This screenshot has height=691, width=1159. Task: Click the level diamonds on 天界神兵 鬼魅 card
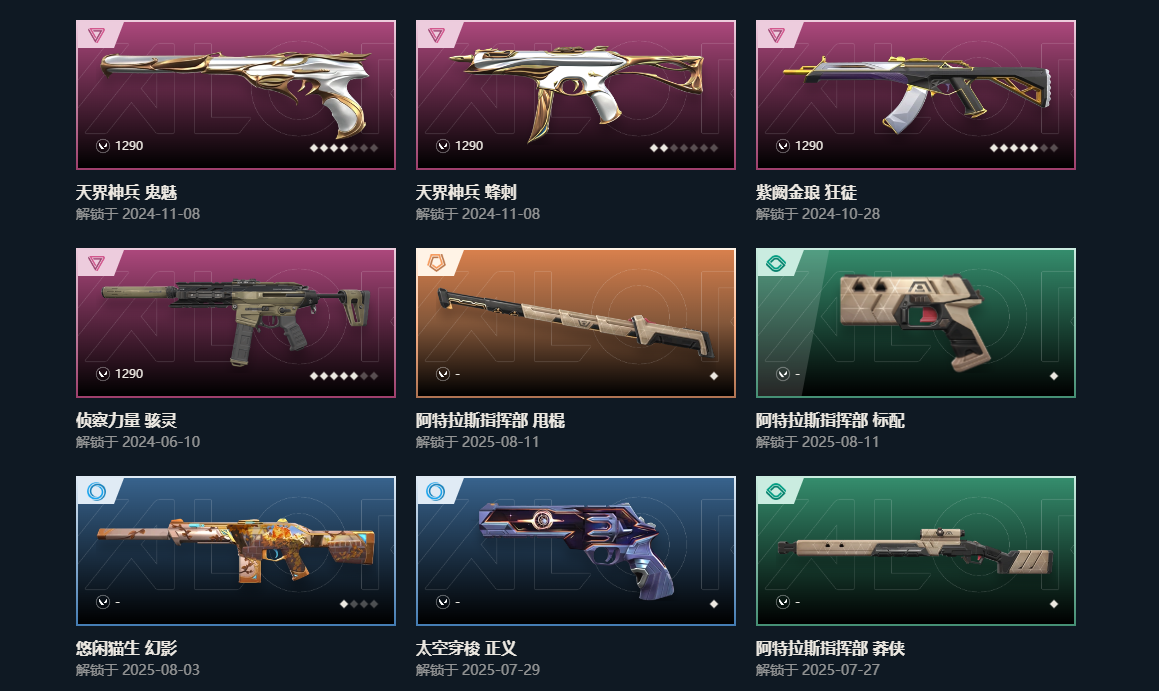344,148
